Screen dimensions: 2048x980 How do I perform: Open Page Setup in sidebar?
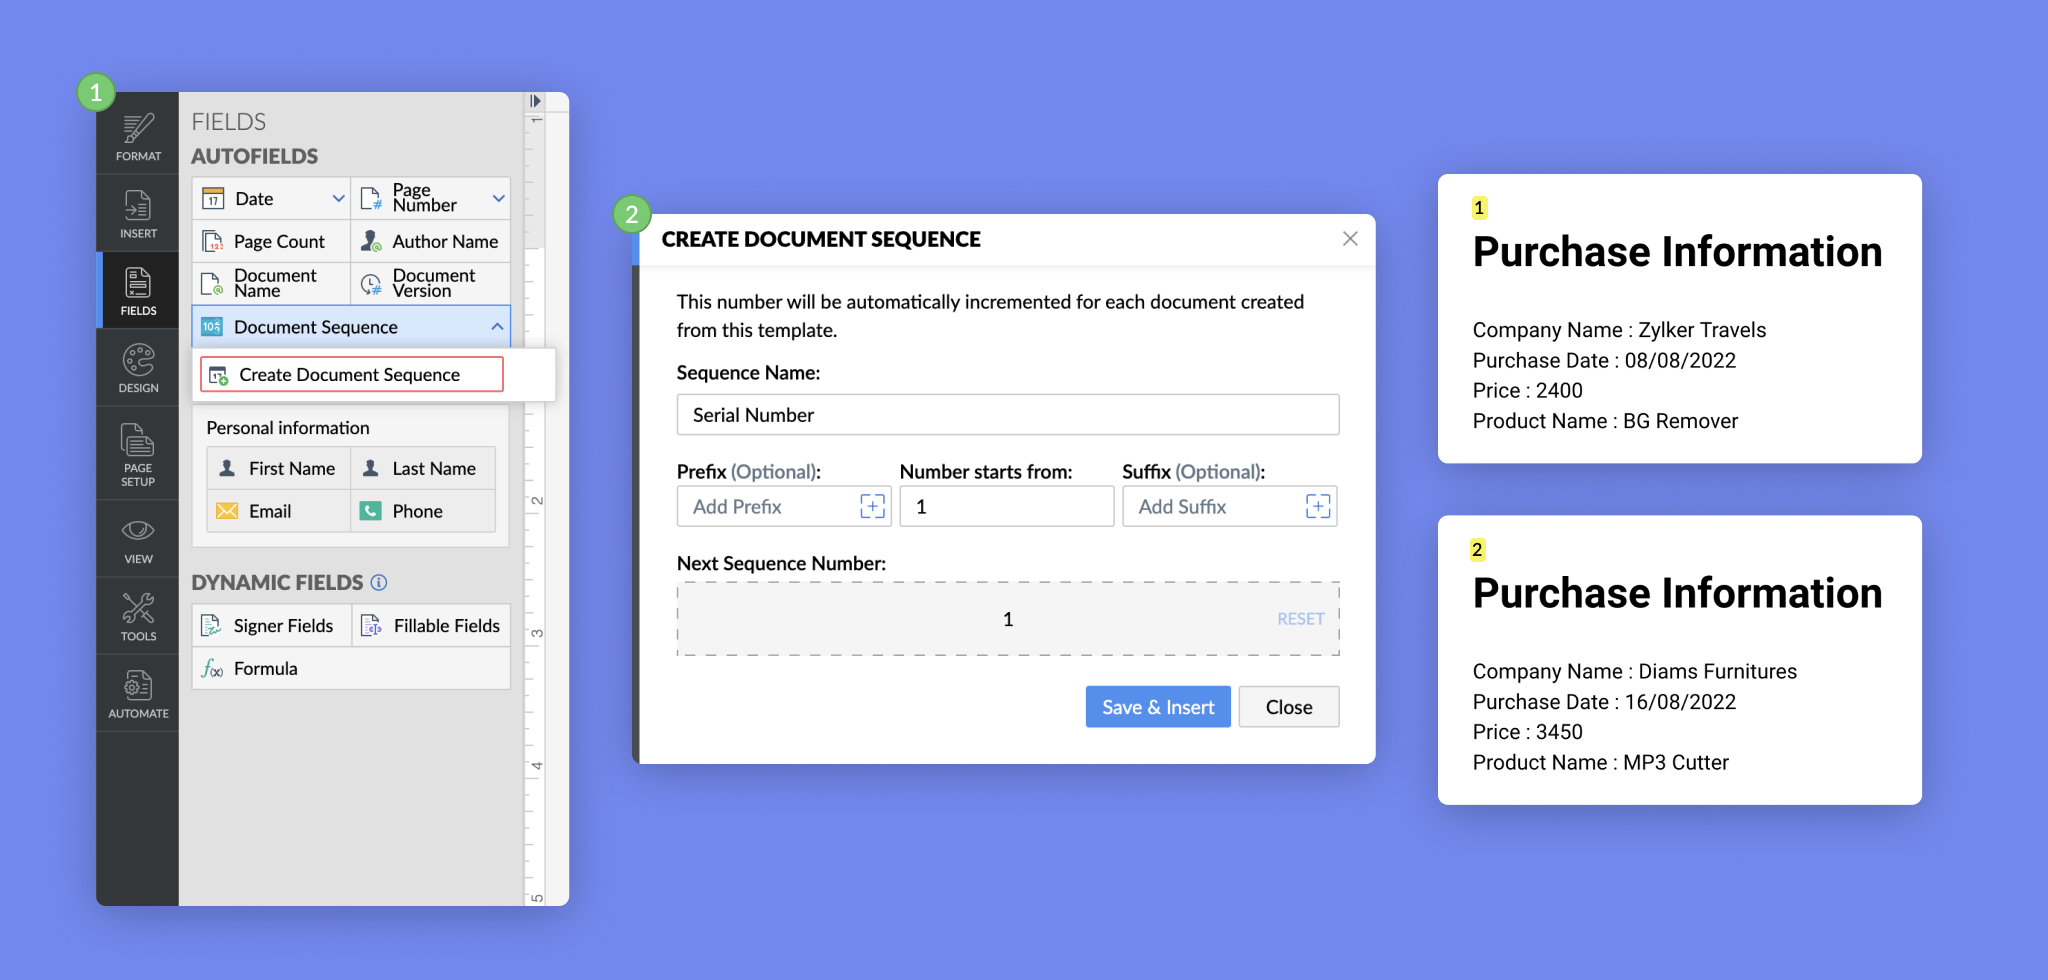click(x=138, y=454)
